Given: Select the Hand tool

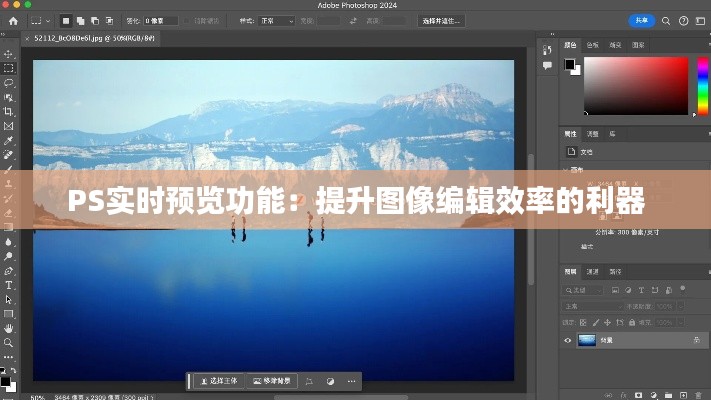Looking at the screenshot, I should (9, 328).
